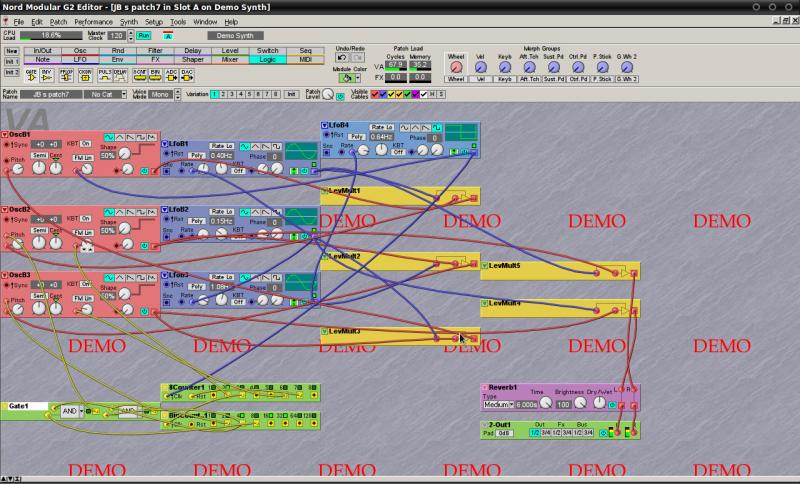Adjust the Vel morph knob
The height and width of the screenshot is (484, 800).
coord(481,67)
